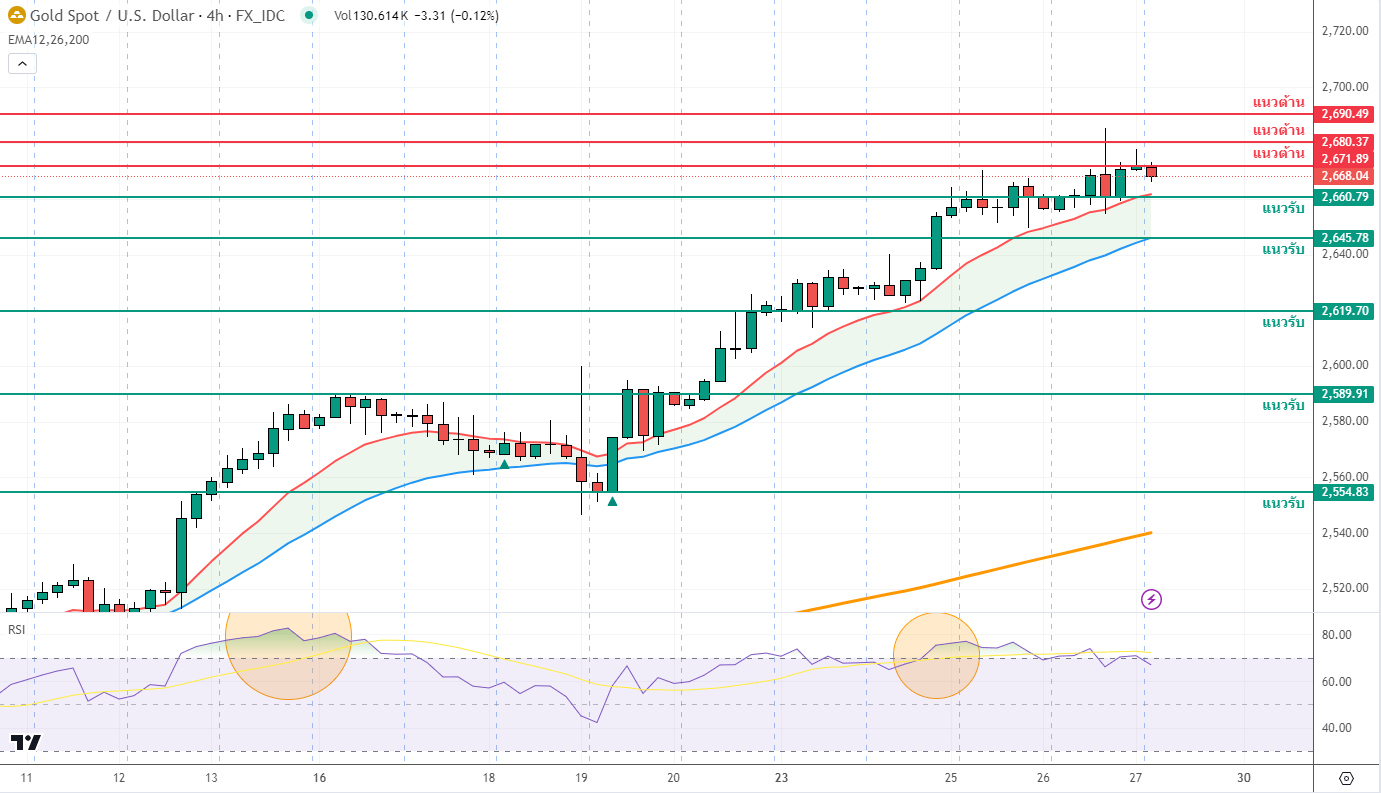Click the 2,619.70 support price label
Image resolution: width=1381 pixels, height=793 pixels.
(x=1345, y=311)
